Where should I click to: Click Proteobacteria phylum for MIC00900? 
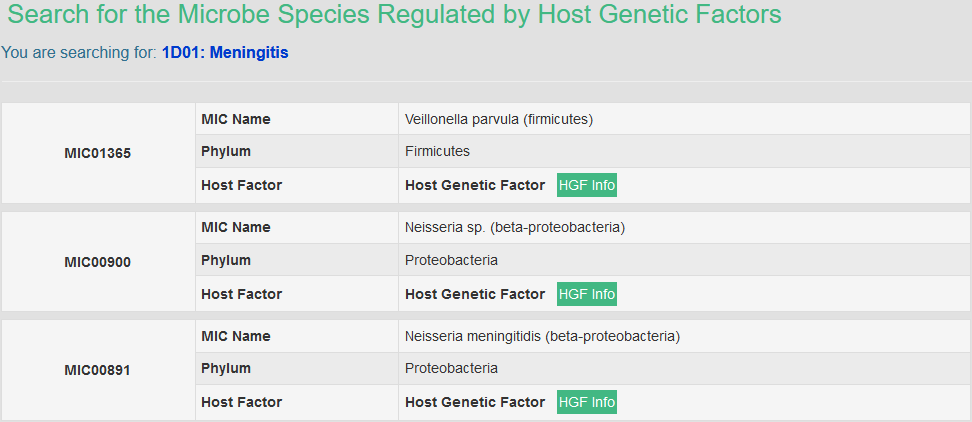point(451,260)
